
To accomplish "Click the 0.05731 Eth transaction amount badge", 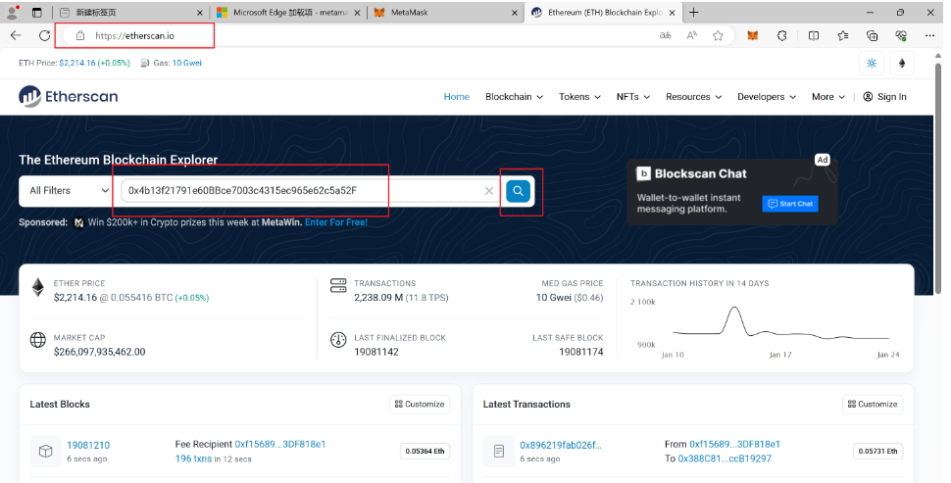I will (878, 451).
